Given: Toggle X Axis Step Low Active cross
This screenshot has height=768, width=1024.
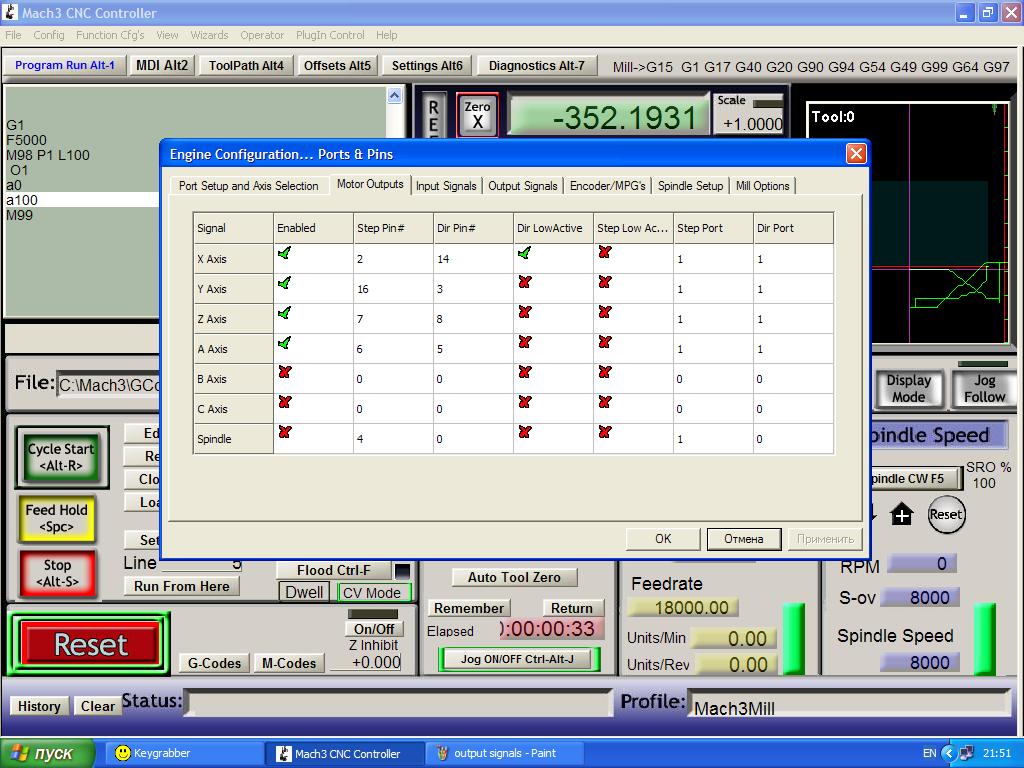Looking at the screenshot, I should (605, 252).
